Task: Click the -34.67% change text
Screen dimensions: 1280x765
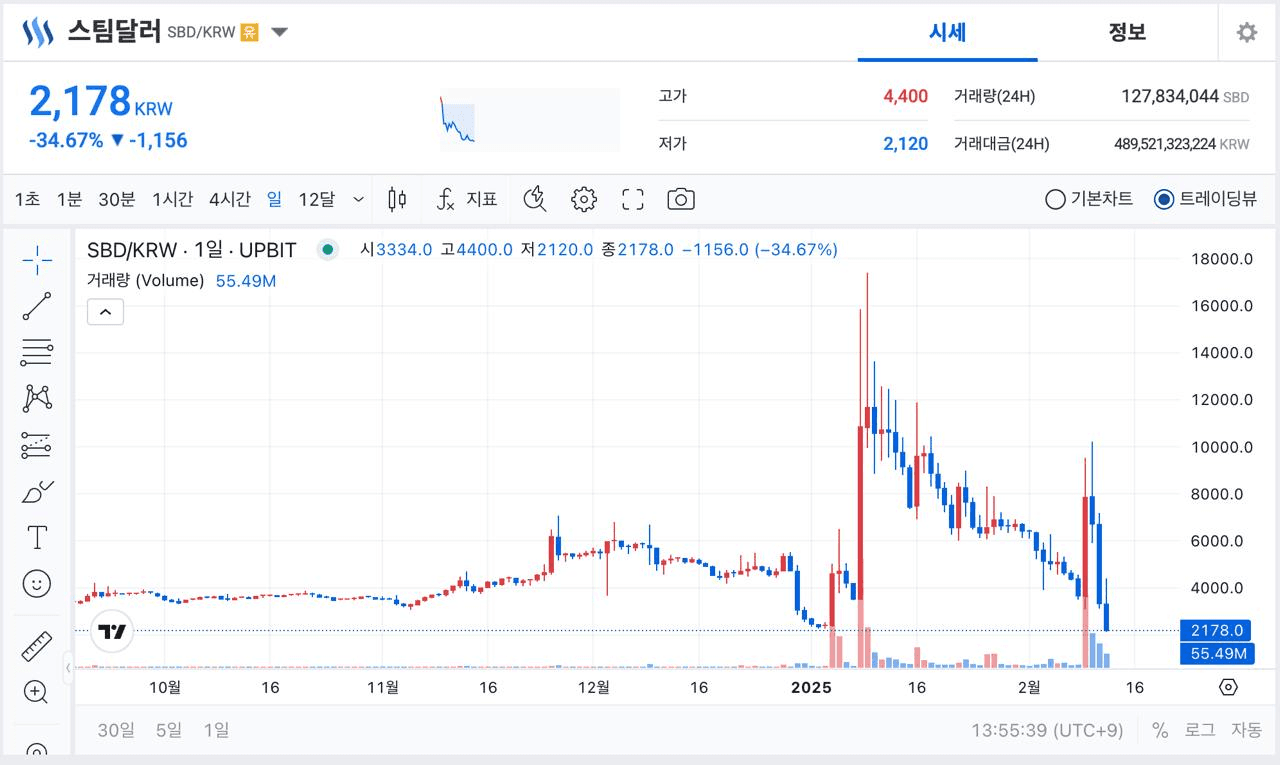Action: click(66, 140)
